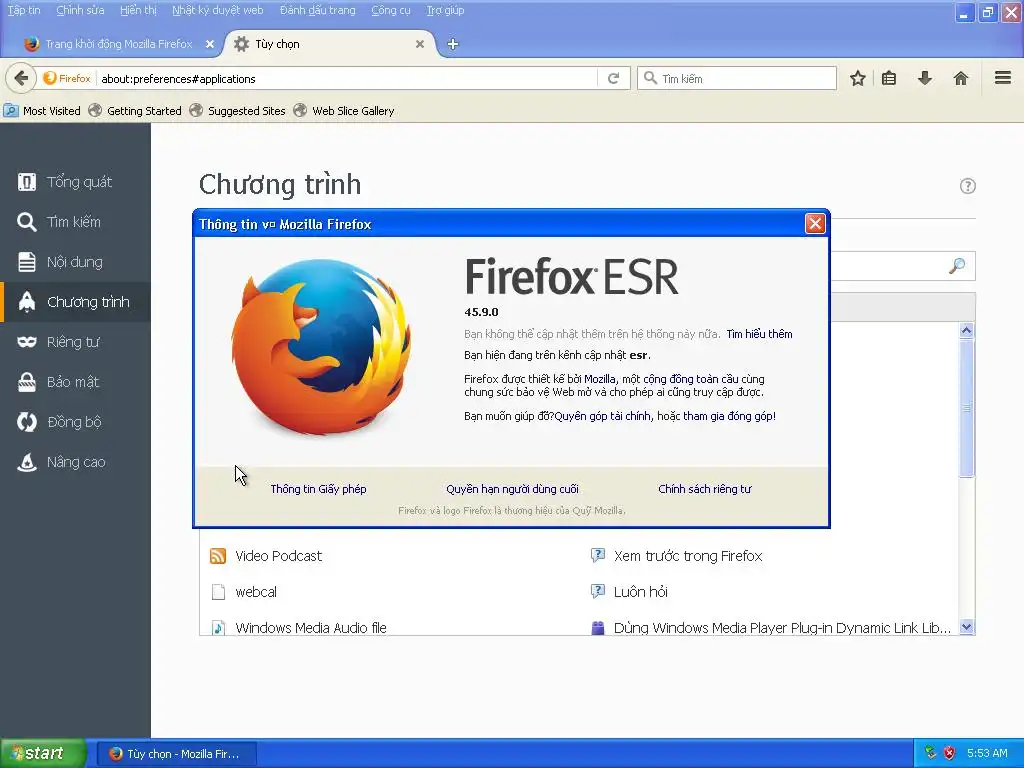The image size is (1024, 768).
Task: Click the Quyên góp tài chính link
Action: [602, 416]
